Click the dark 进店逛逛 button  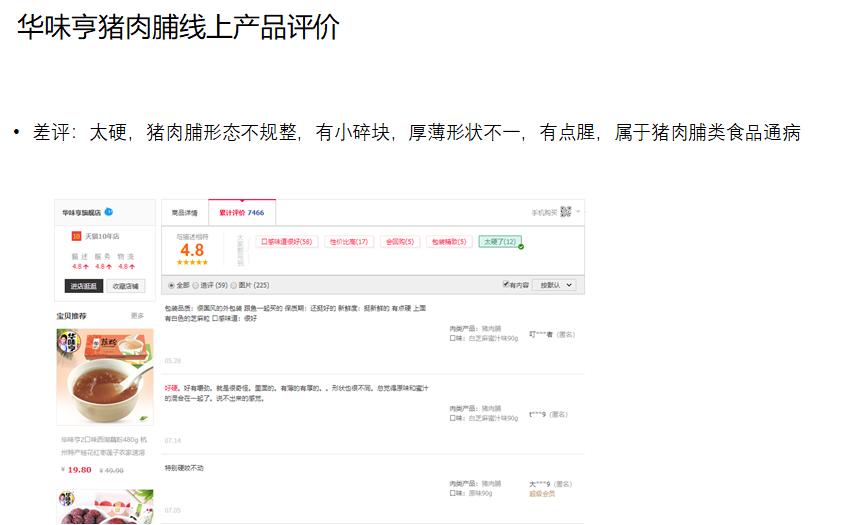click(84, 286)
